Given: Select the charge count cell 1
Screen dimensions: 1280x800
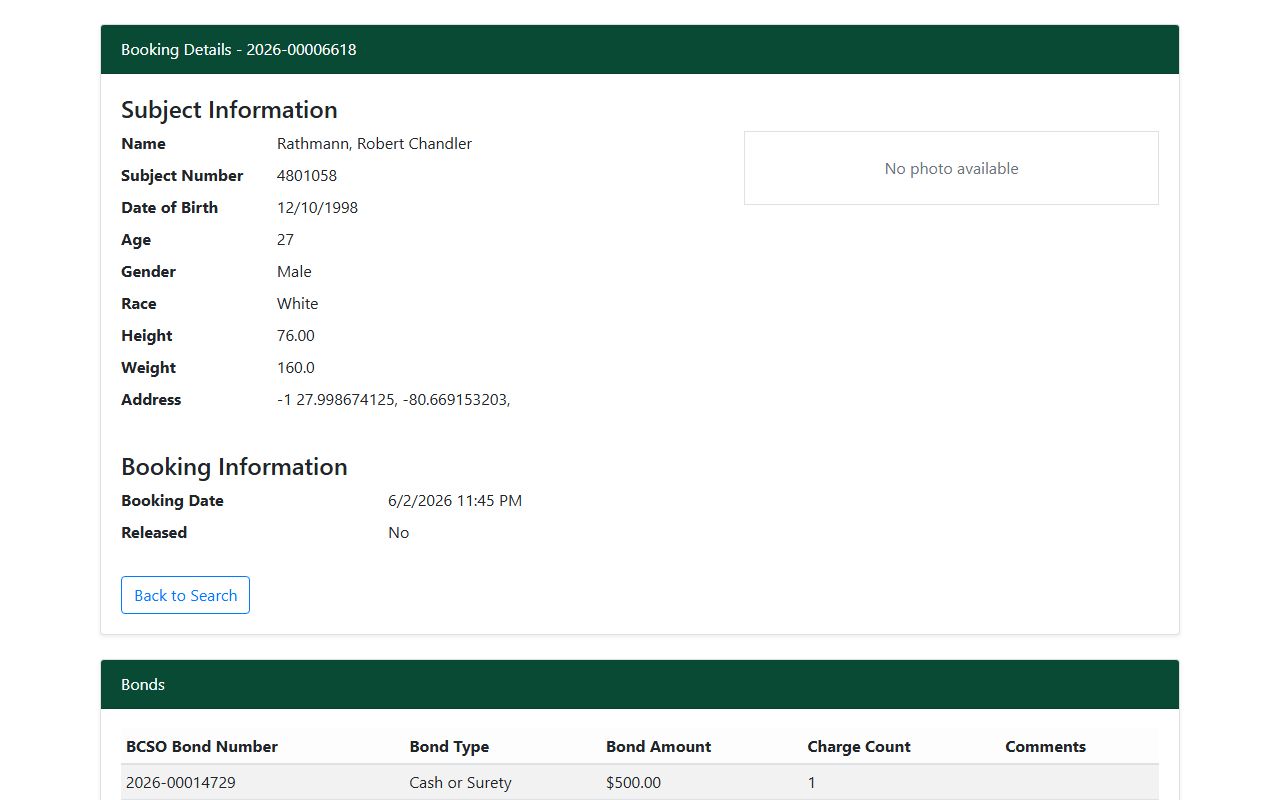Looking at the screenshot, I should coord(811,783).
